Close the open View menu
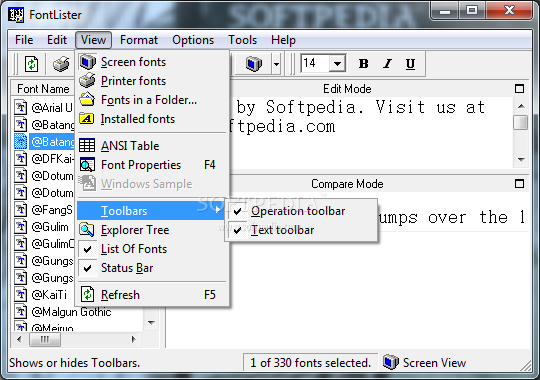 click(93, 40)
